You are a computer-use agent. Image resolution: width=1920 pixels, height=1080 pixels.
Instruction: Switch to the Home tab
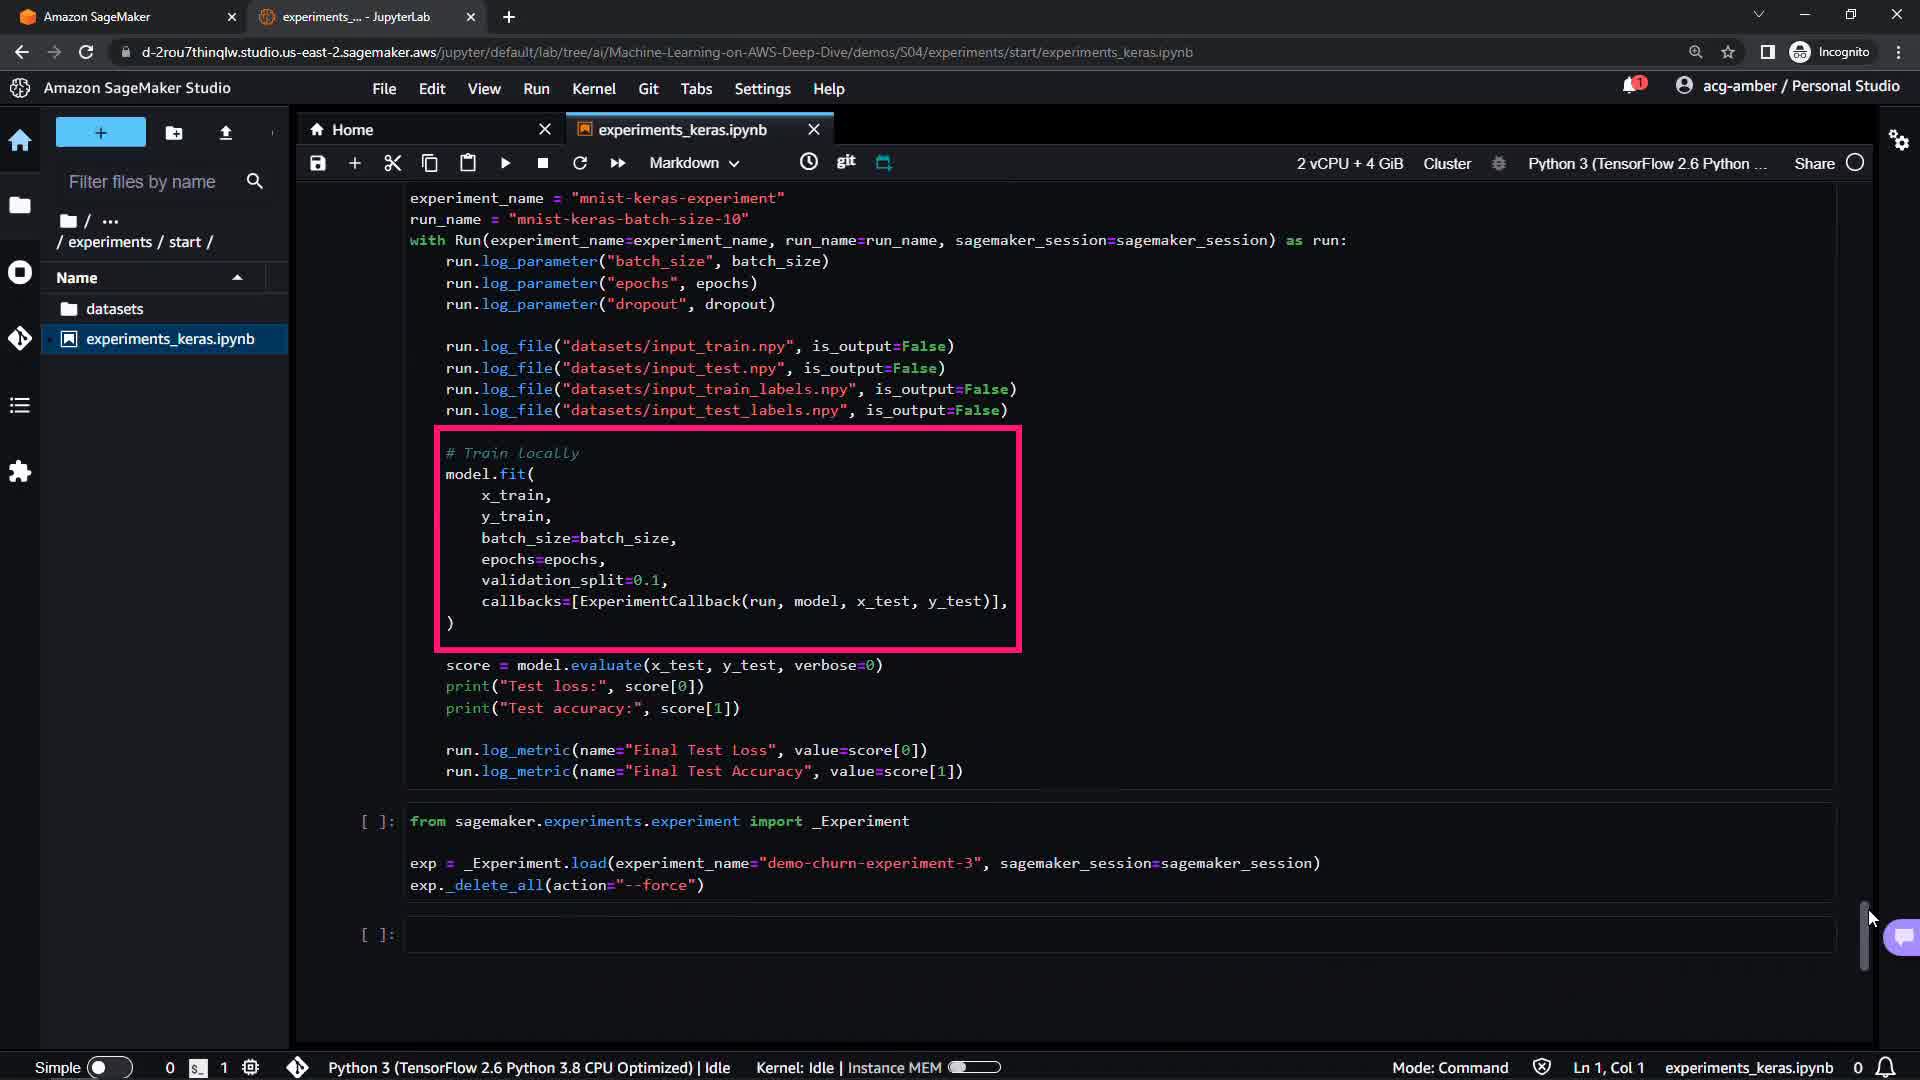point(352,130)
